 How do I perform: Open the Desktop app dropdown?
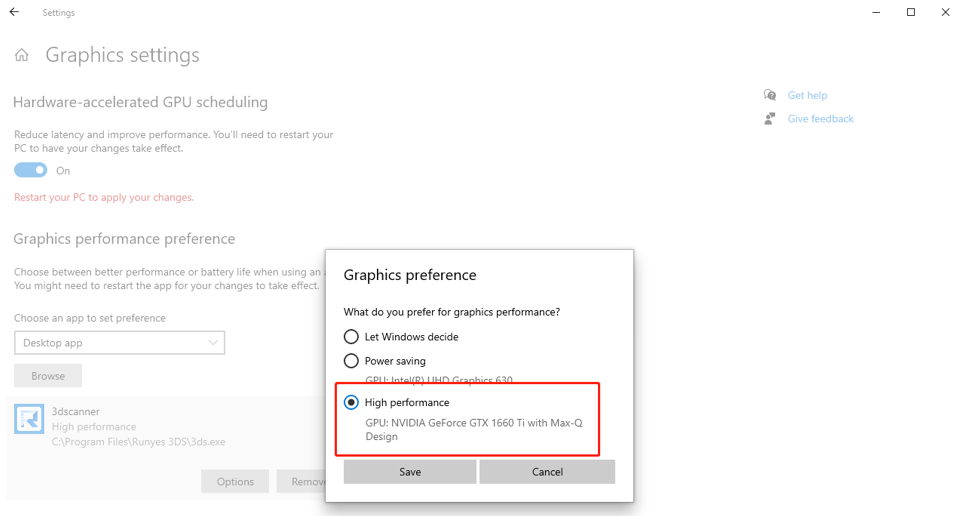click(x=120, y=343)
